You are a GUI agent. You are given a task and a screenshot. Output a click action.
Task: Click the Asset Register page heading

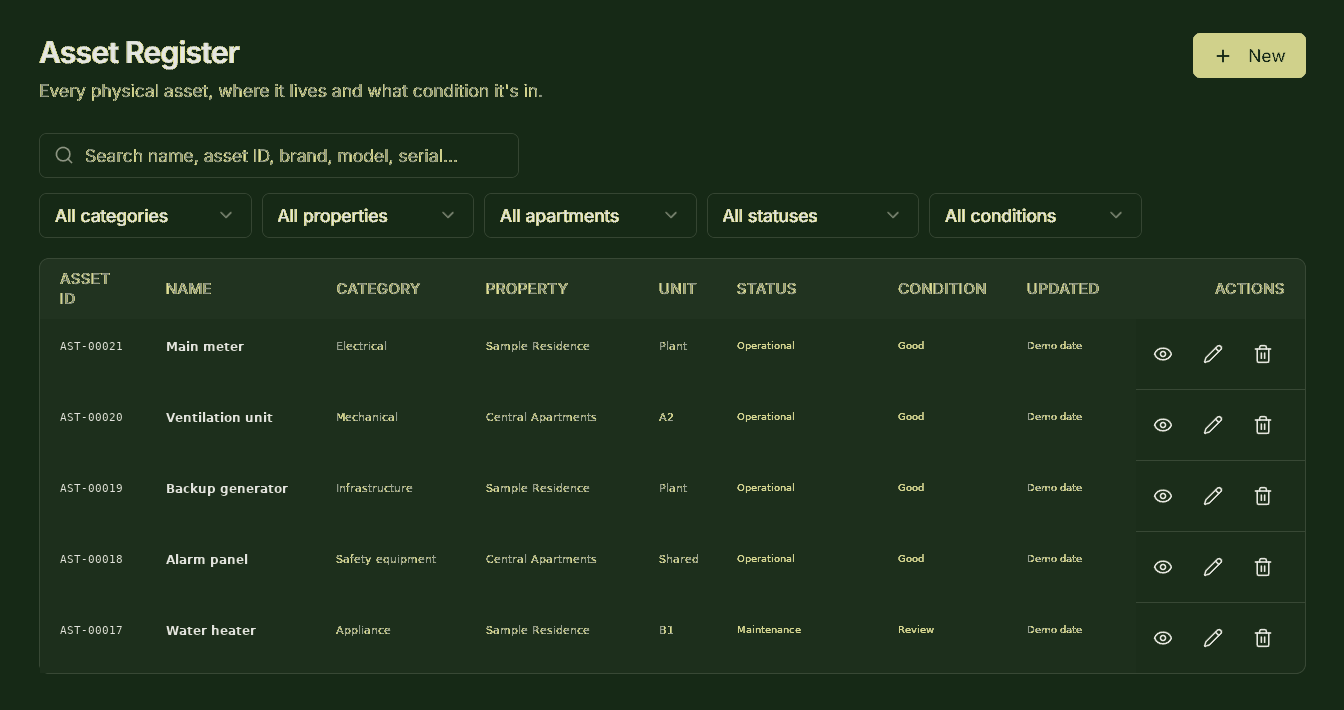pos(139,52)
